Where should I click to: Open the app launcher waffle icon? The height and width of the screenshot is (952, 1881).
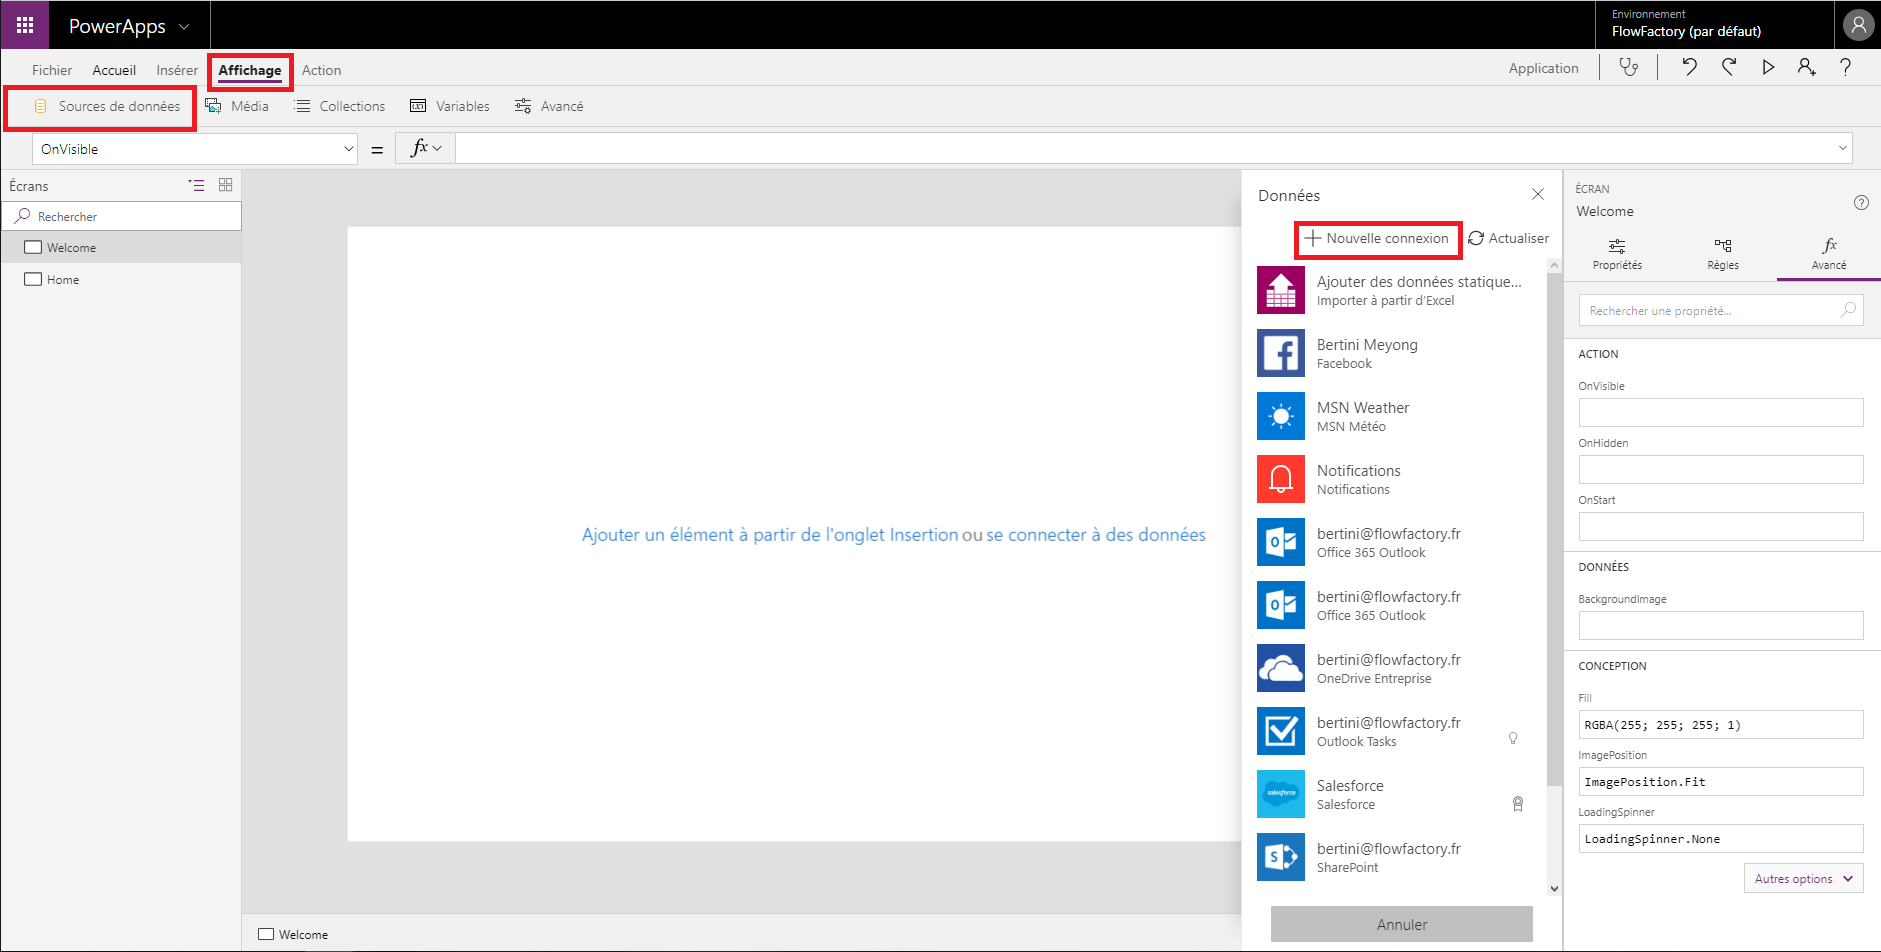pos(25,25)
